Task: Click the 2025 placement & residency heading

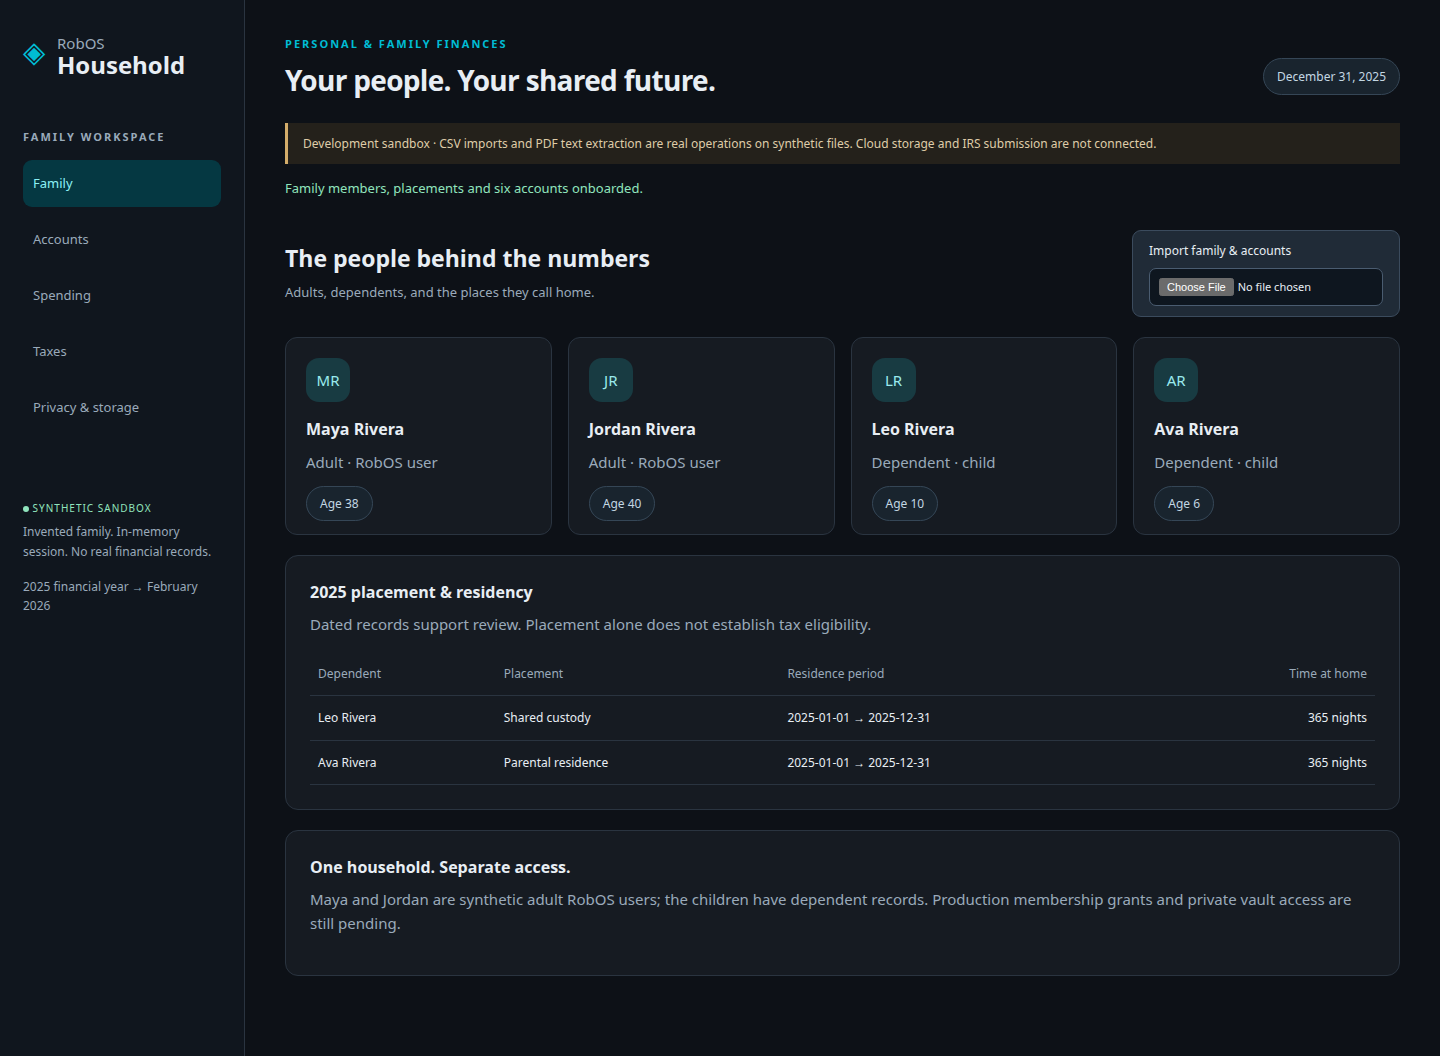Action: click(x=421, y=592)
